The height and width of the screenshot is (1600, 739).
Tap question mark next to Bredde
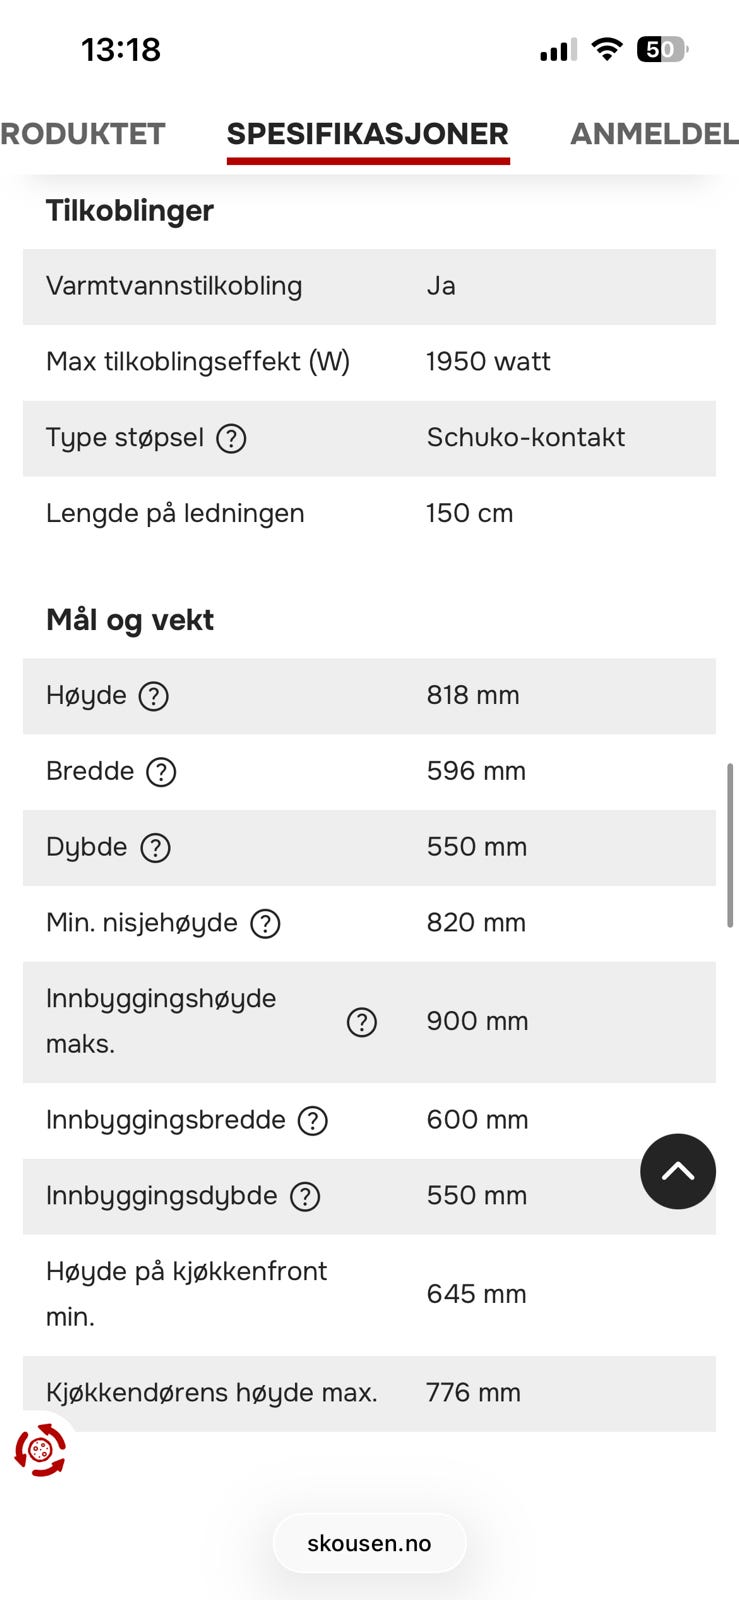click(x=161, y=772)
